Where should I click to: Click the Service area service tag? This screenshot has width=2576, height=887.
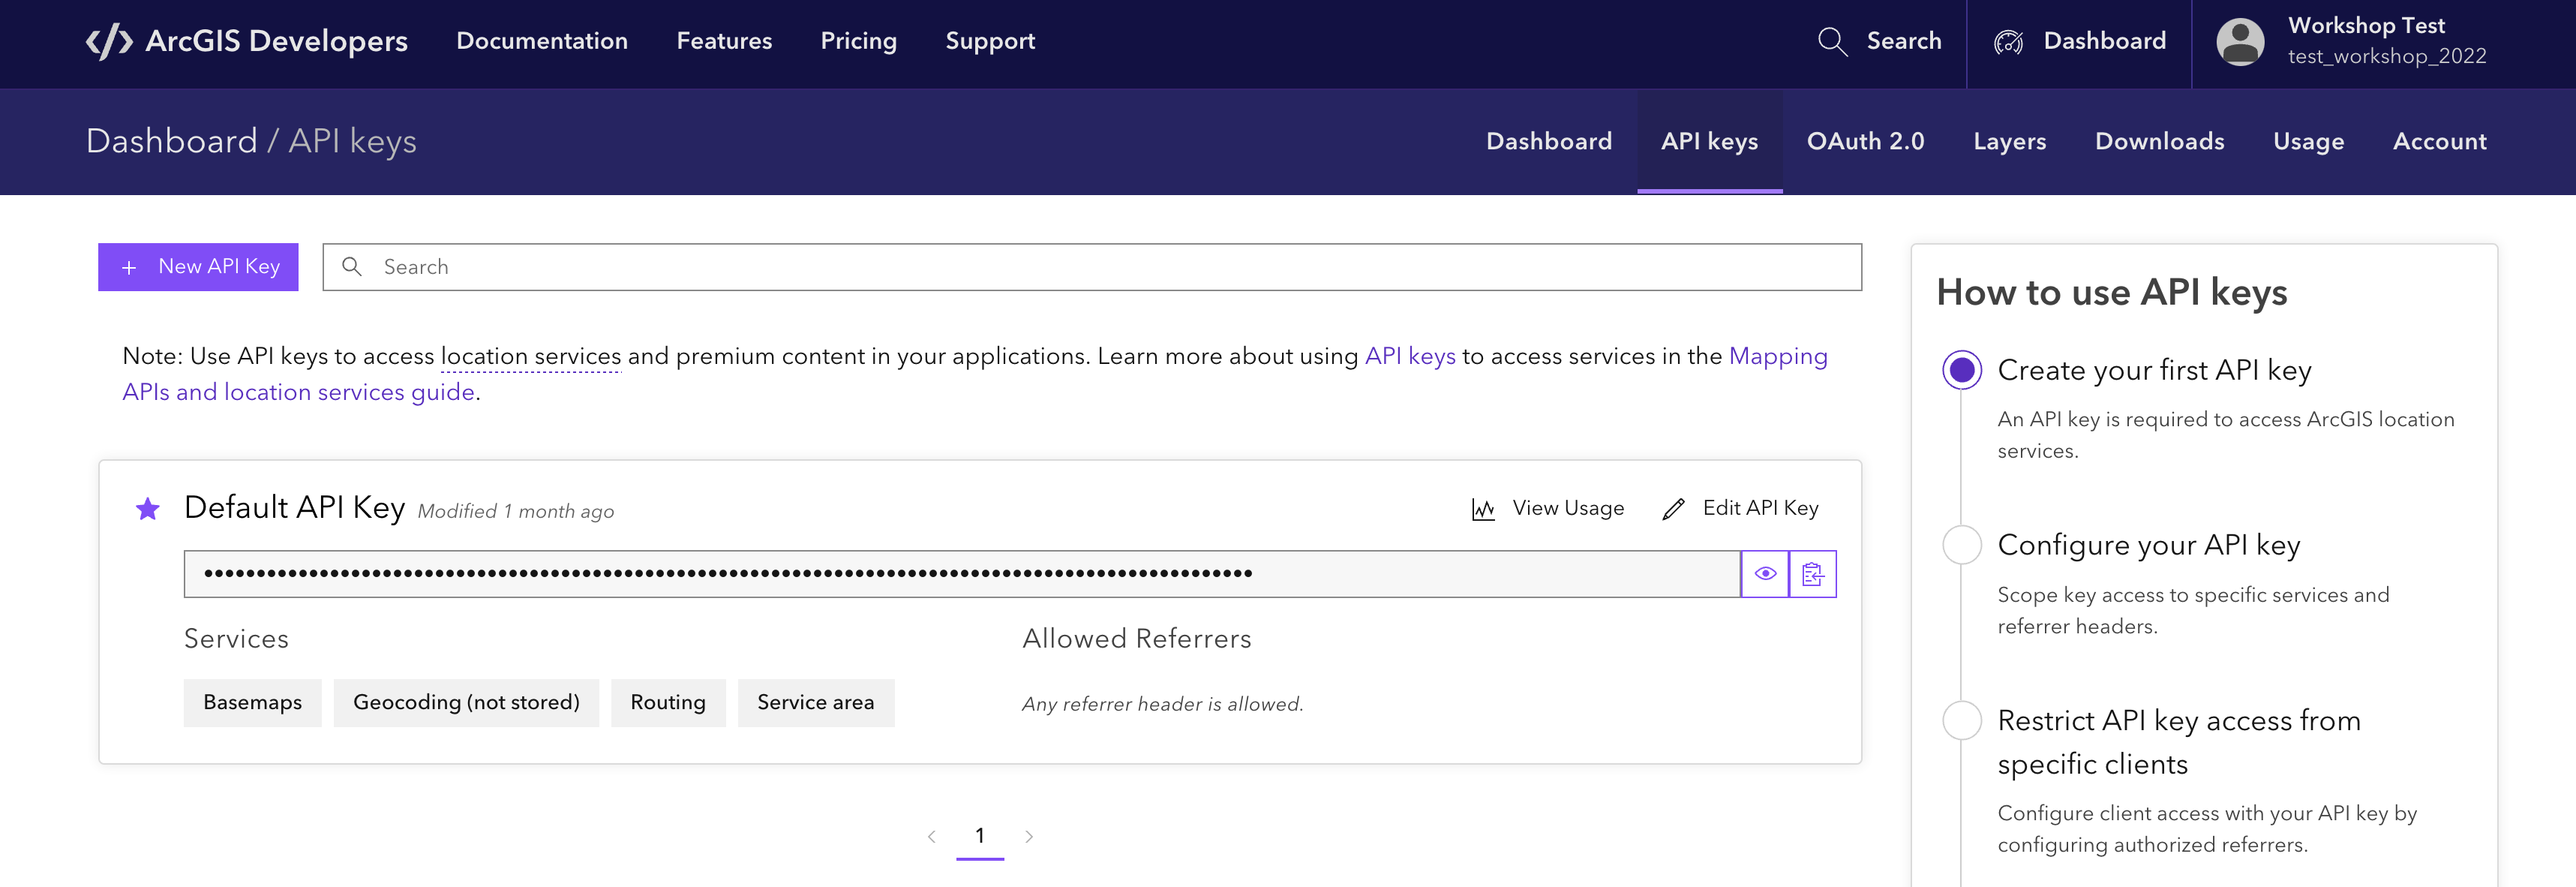[815, 703]
